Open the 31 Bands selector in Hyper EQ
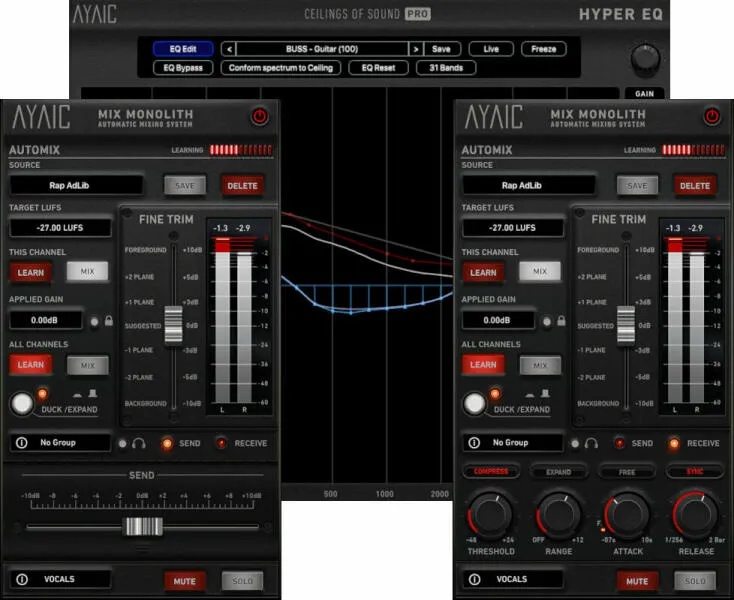Viewport: 734px width, 600px height. [x=446, y=68]
